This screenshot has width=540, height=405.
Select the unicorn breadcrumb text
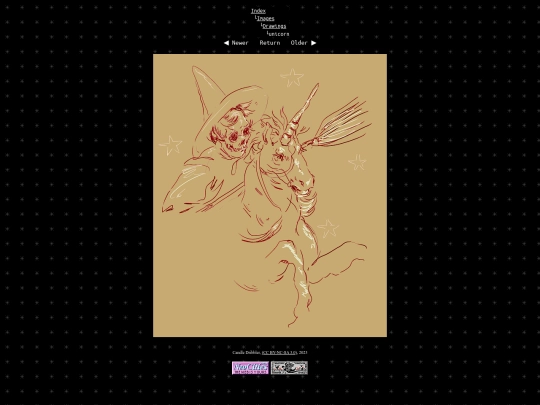279,34
